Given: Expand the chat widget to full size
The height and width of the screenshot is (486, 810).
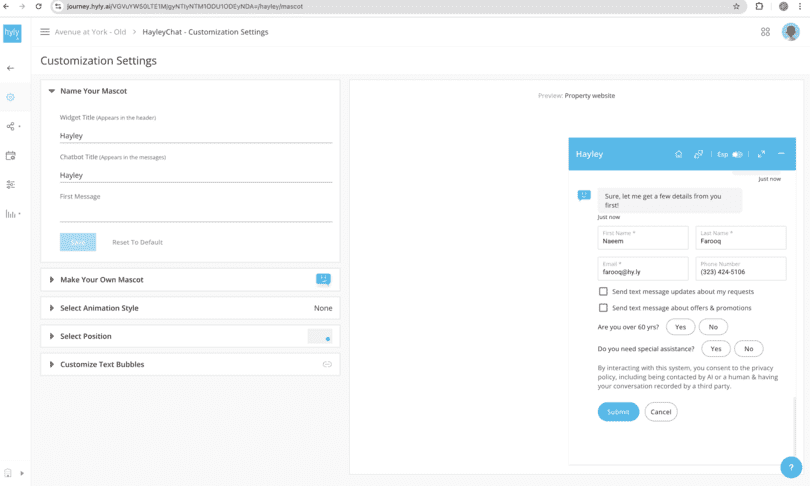Looking at the screenshot, I should 761,154.
